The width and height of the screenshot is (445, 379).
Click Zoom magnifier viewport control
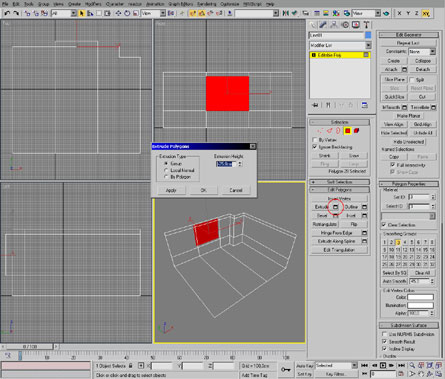[x=412, y=366]
